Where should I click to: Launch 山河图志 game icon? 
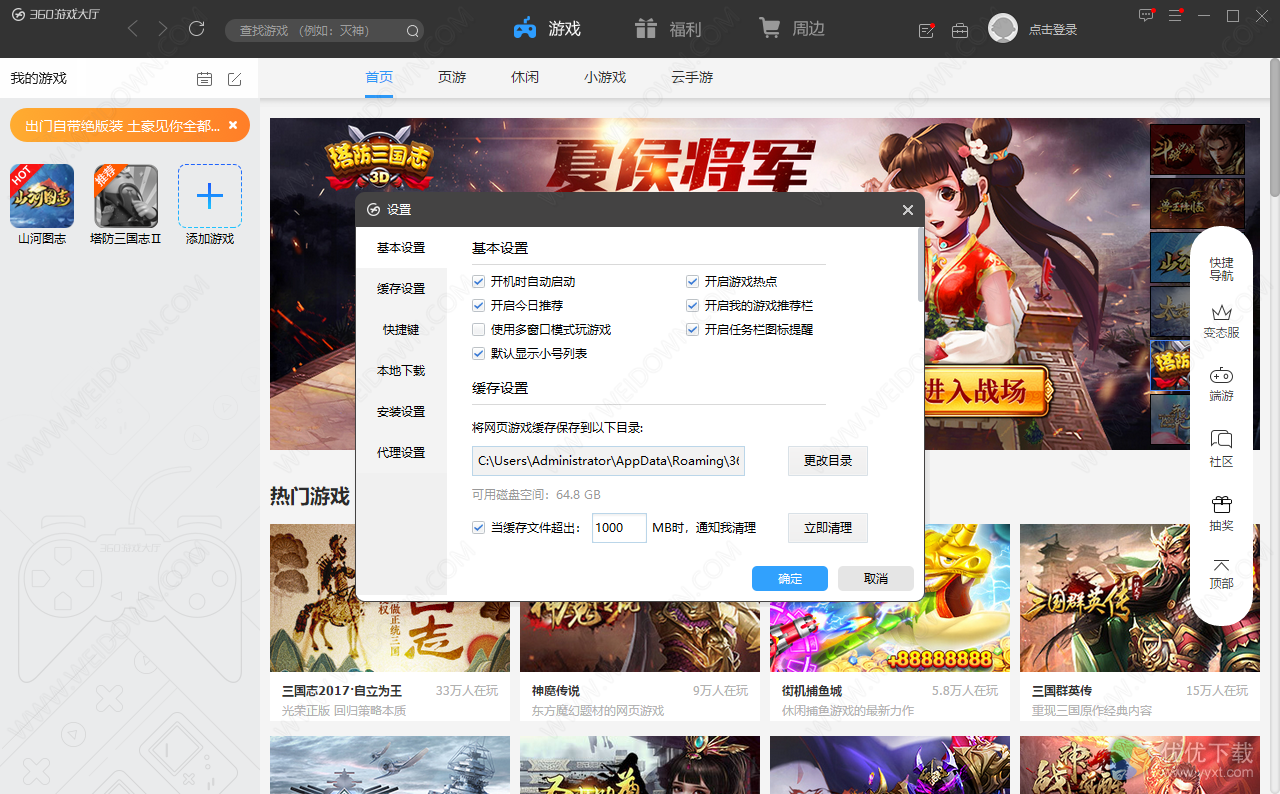click(42, 196)
